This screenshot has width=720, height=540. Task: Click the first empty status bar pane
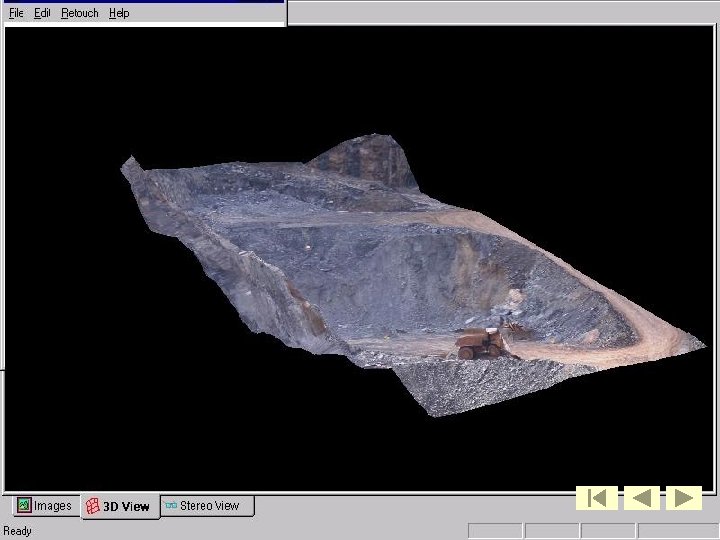494,531
